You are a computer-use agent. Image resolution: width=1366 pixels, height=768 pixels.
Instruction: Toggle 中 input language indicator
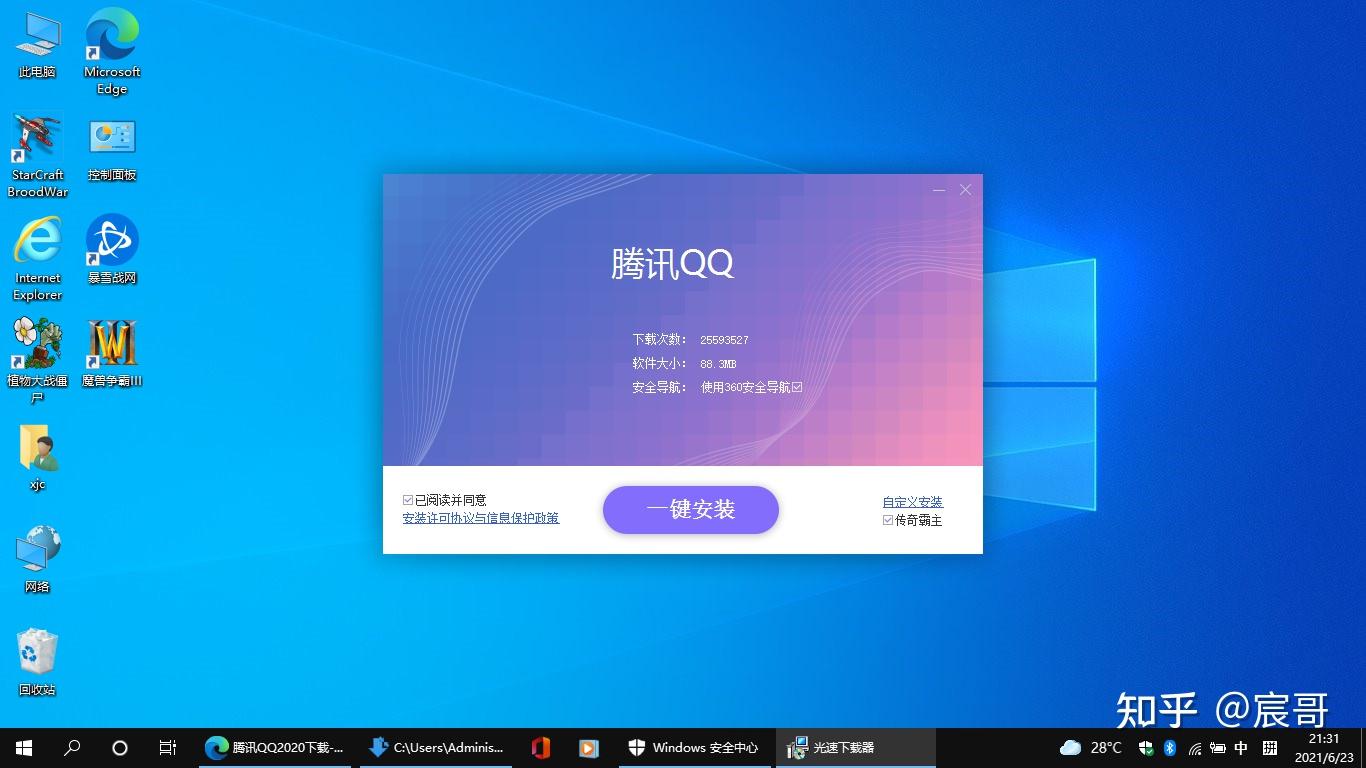click(x=1241, y=748)
